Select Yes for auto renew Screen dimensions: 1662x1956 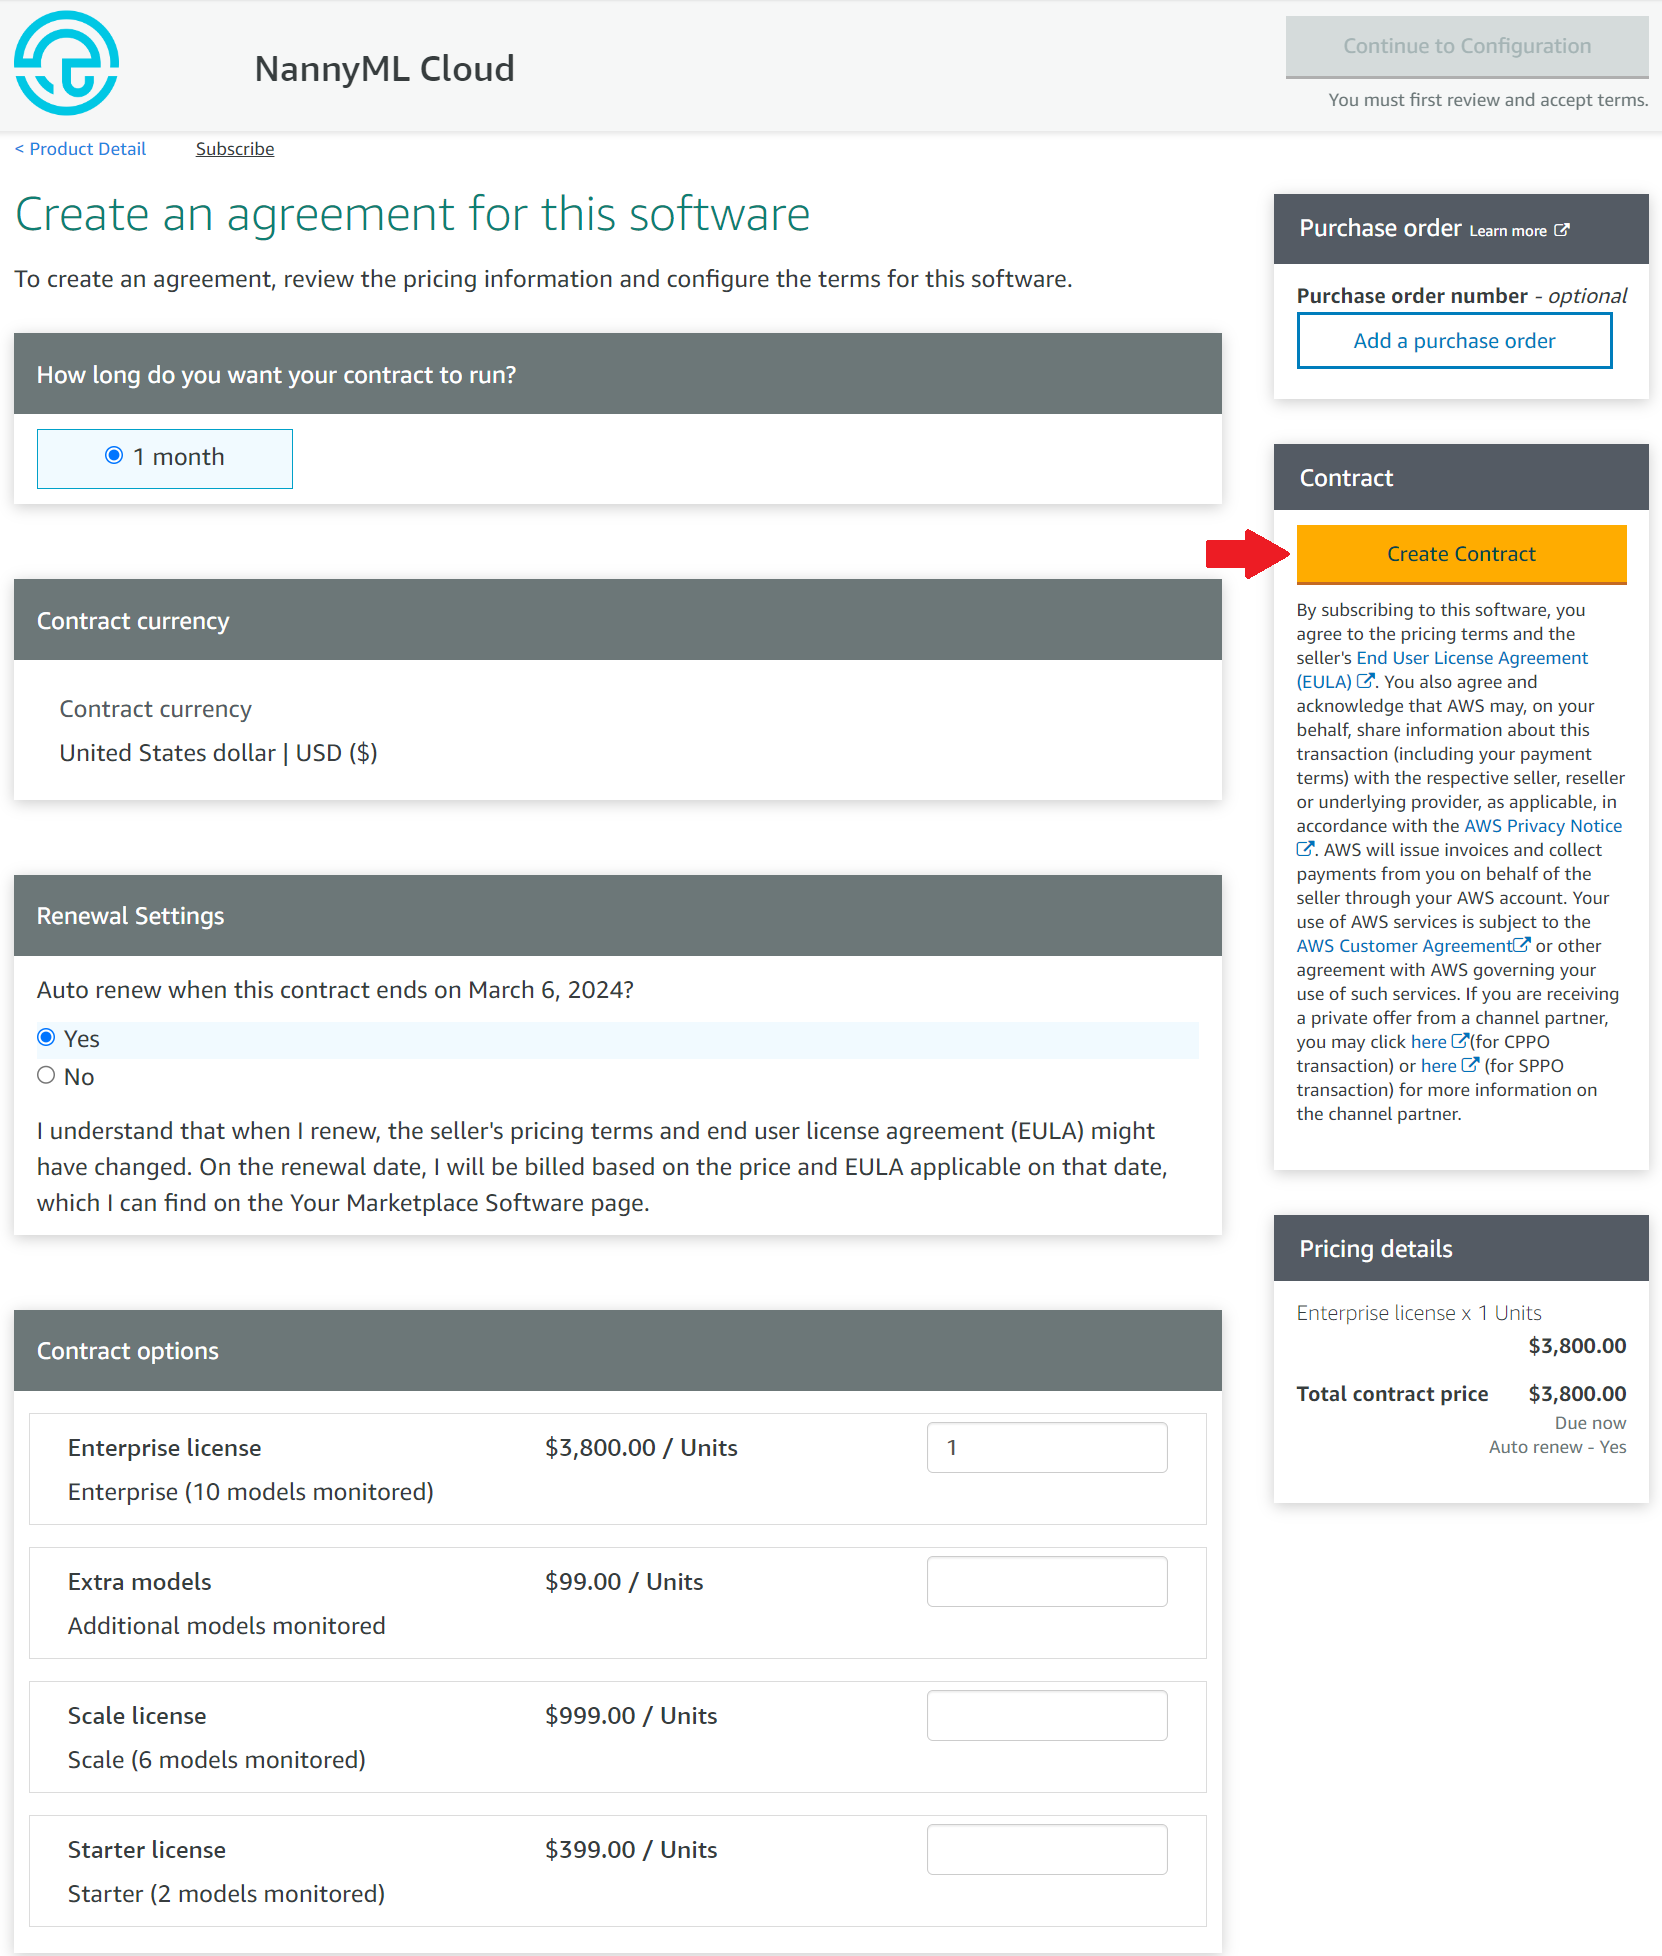point(46,1037)
